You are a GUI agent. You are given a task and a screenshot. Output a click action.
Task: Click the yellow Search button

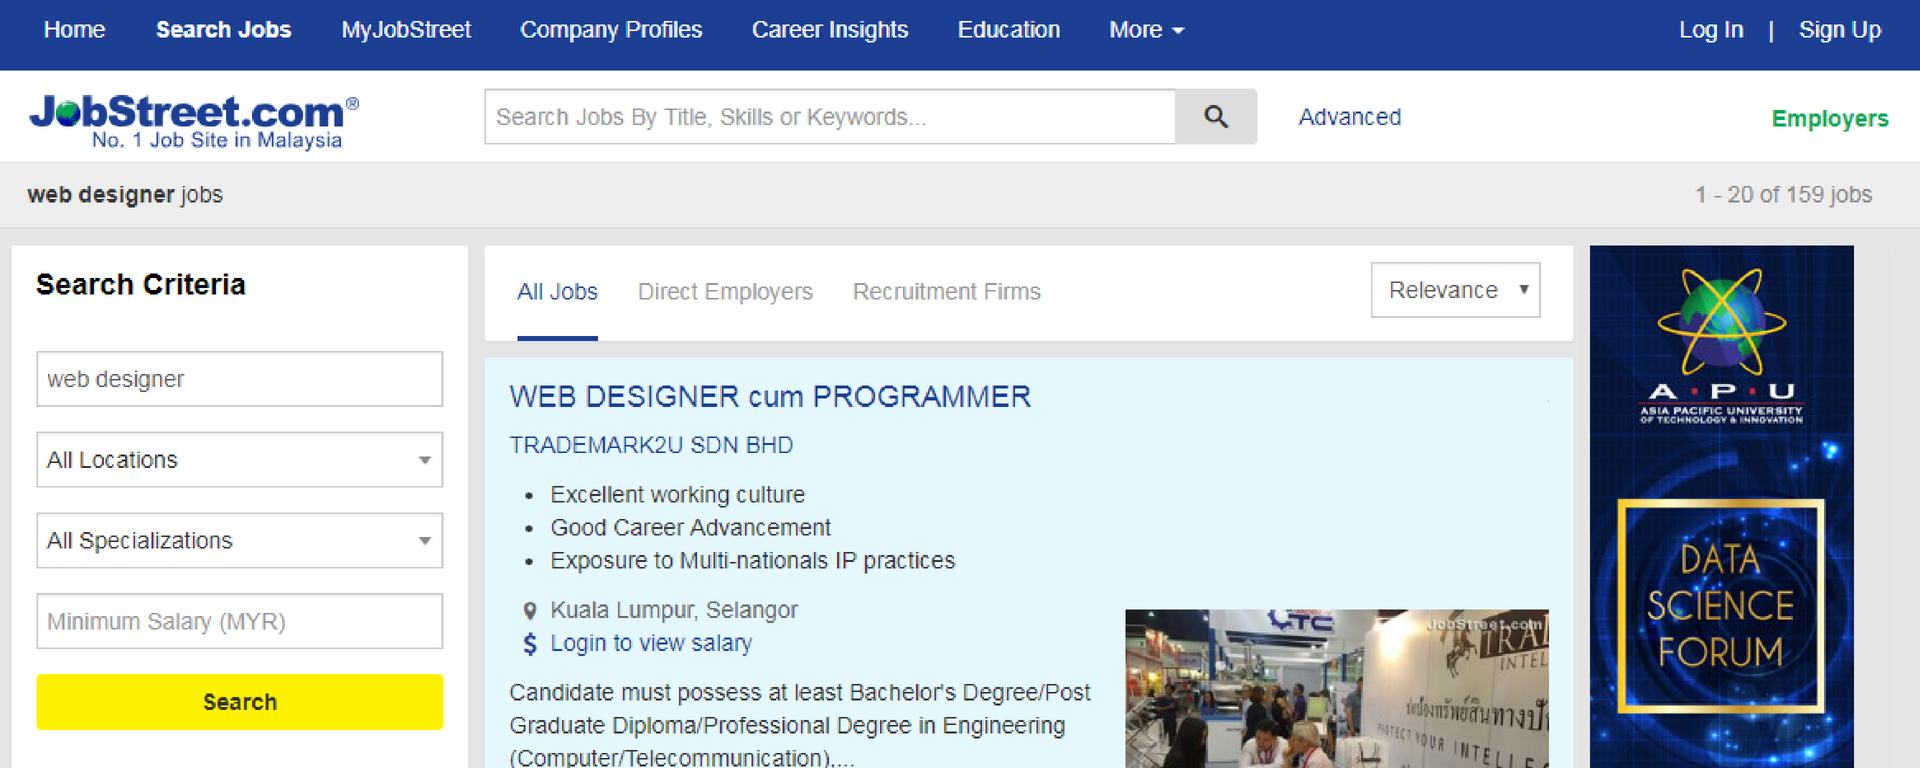click(x=240, y=702)
